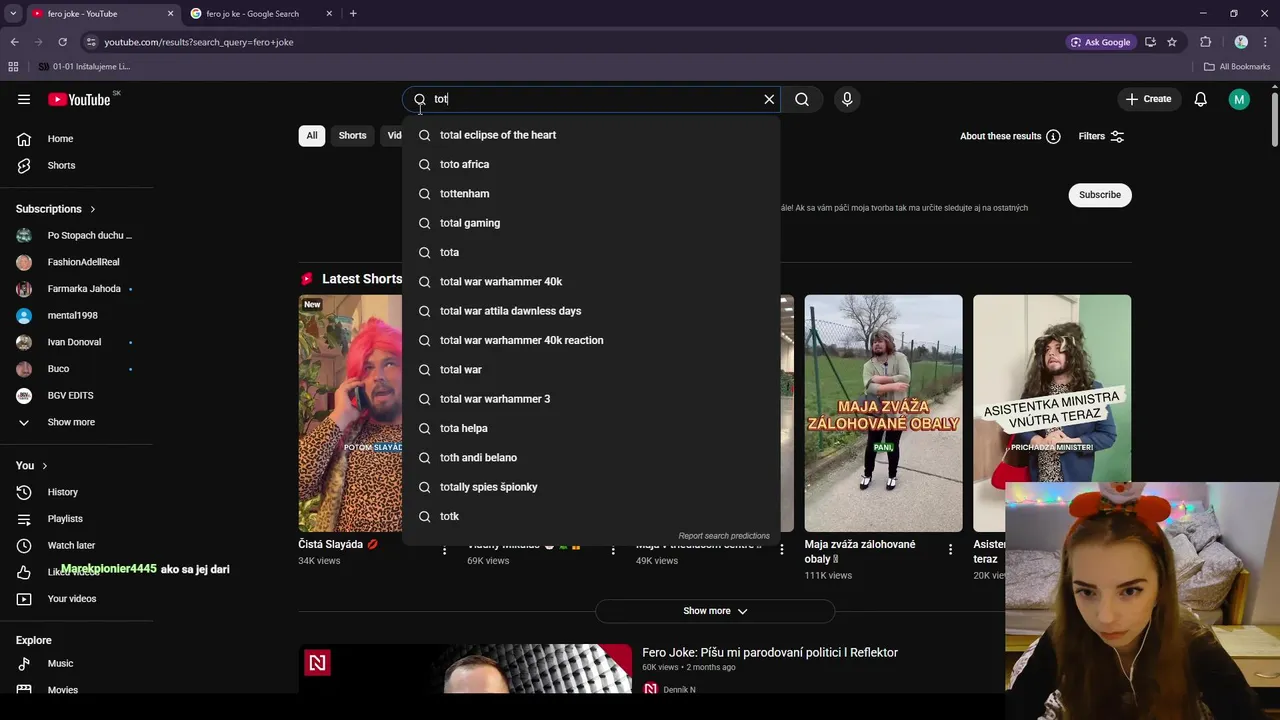Choose suggestion total war warhammer 40k reaction
This screenshot has width=1280, height=720.
click(591, 340)
